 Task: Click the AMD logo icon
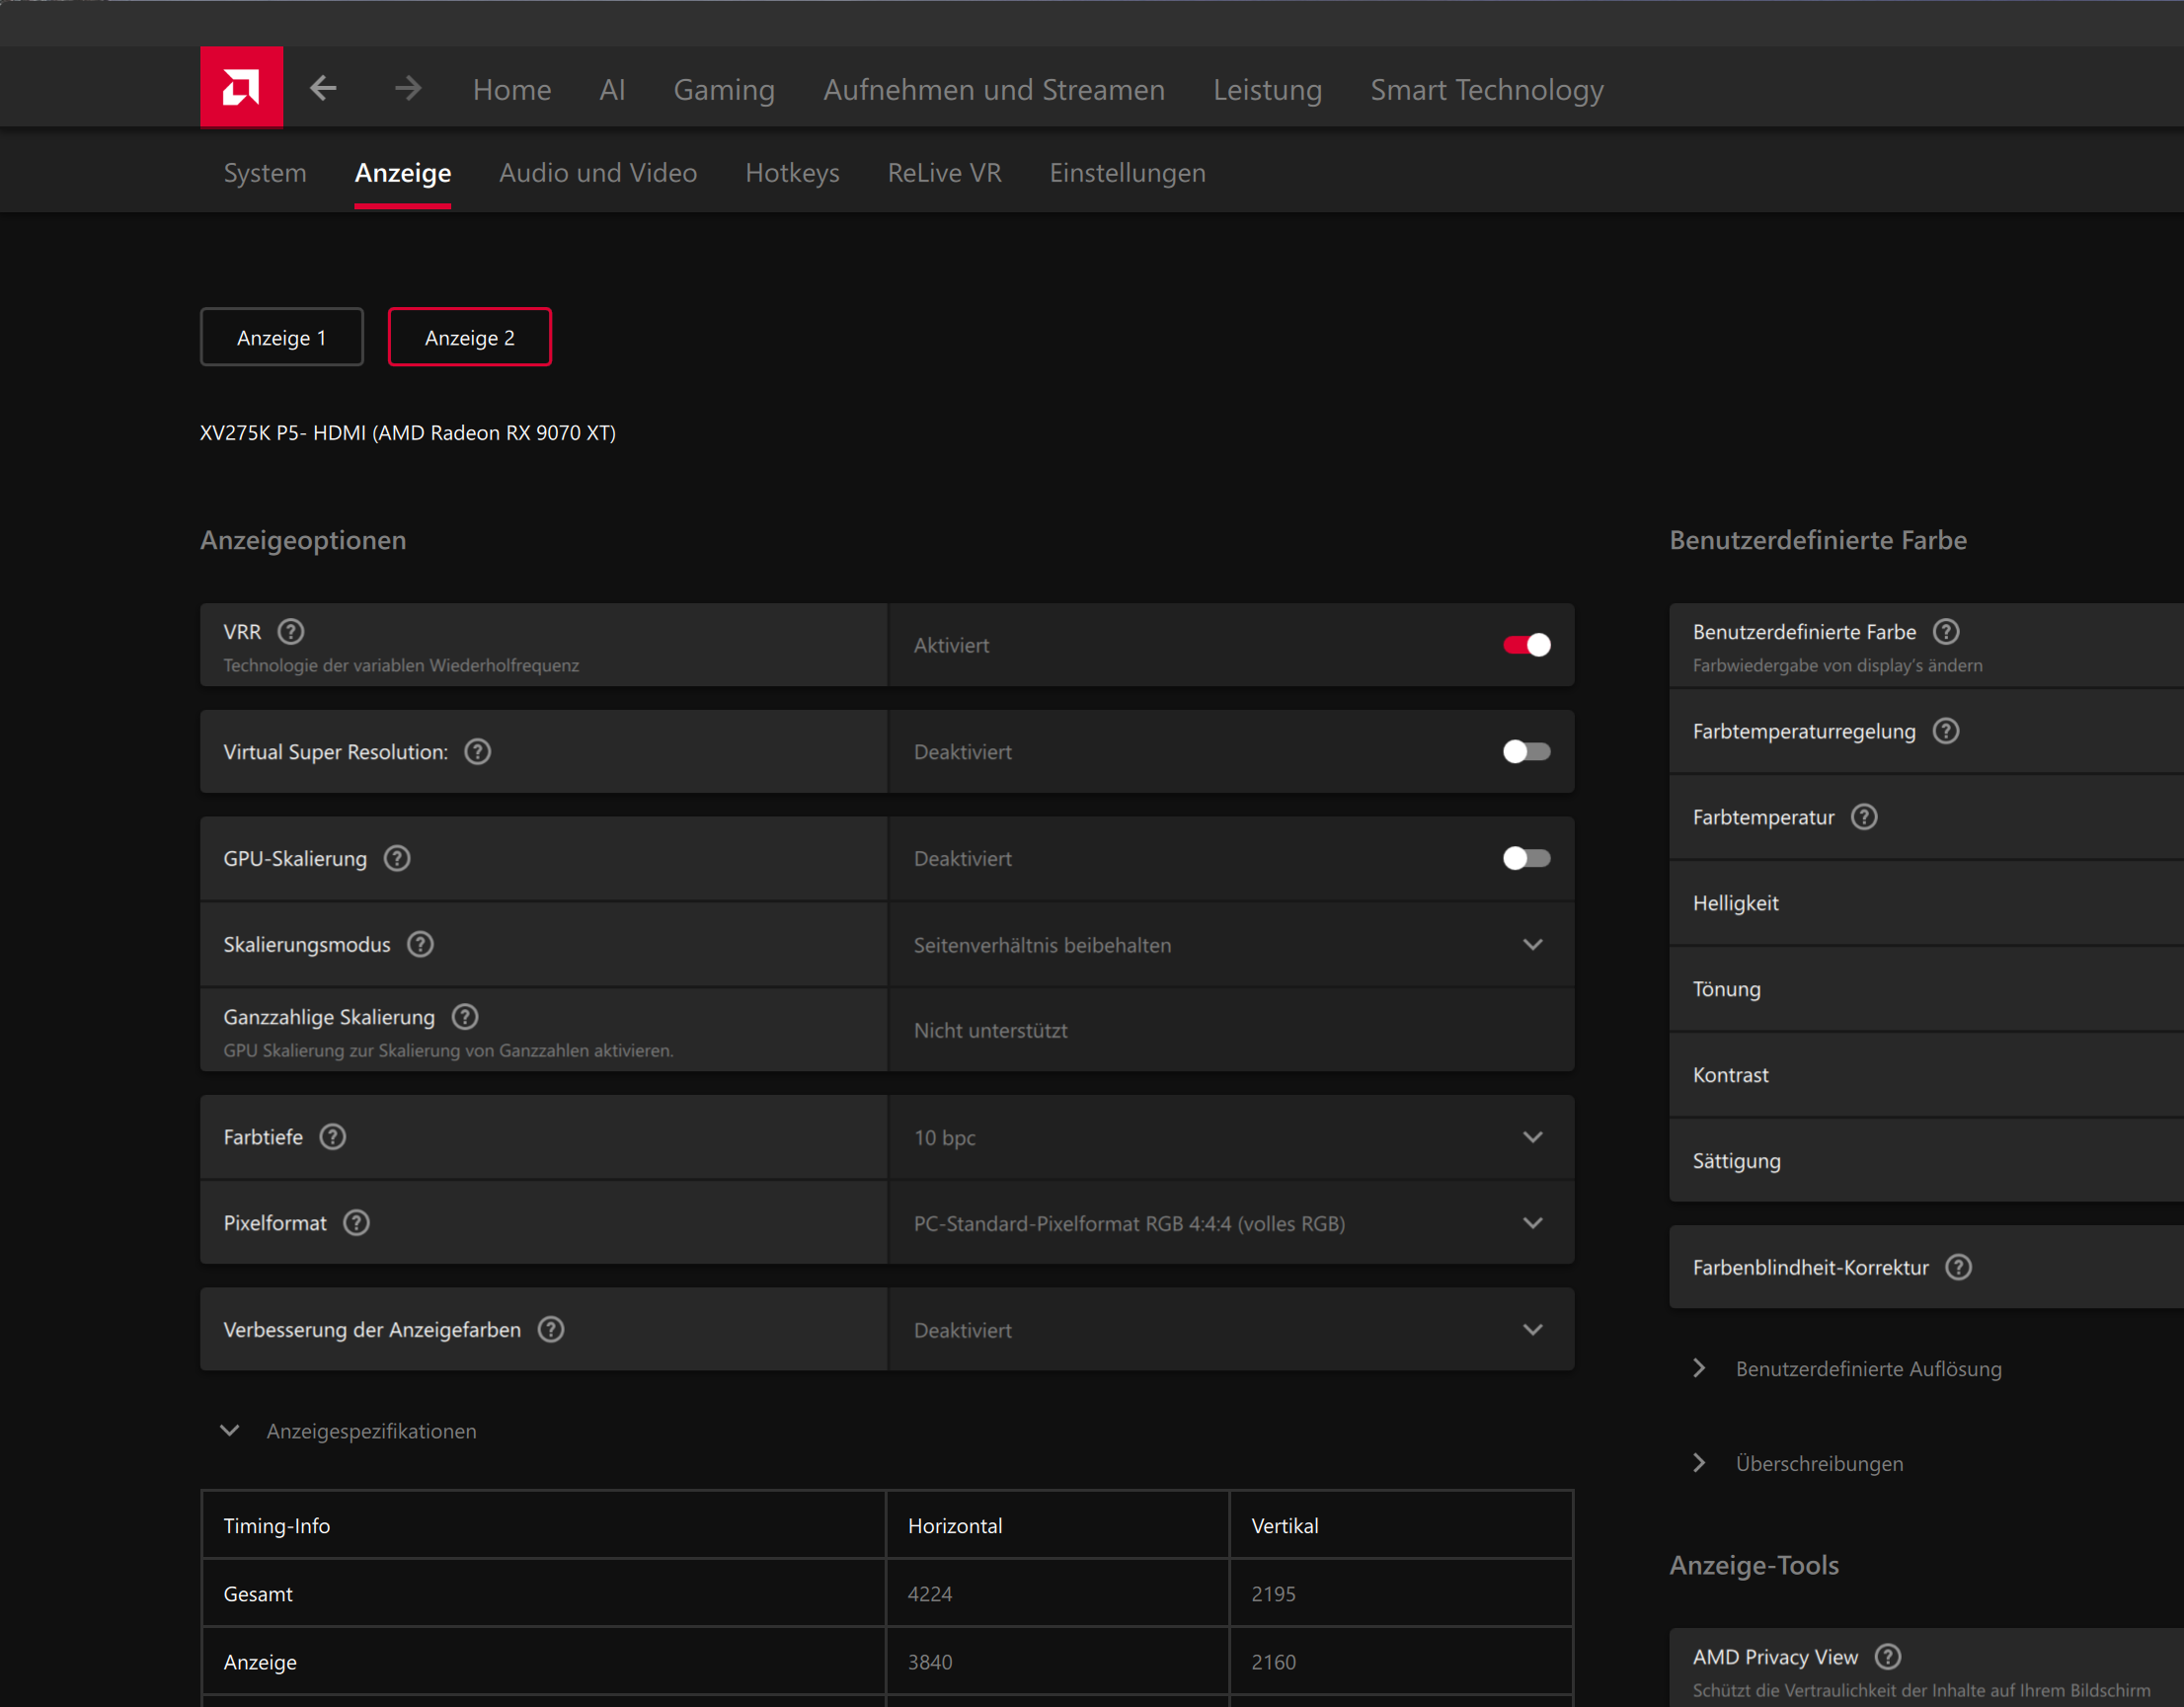(241, 88)
